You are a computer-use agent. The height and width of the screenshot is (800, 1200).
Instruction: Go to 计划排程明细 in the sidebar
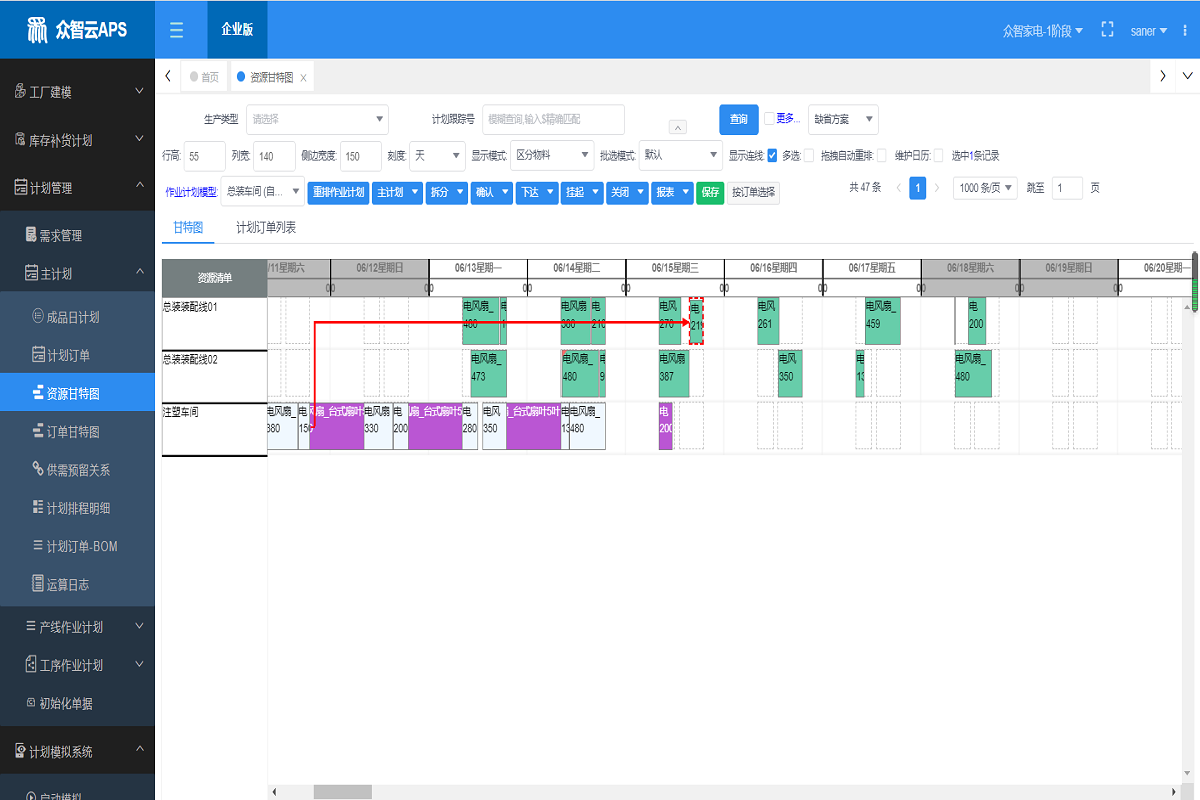[77, 508]
